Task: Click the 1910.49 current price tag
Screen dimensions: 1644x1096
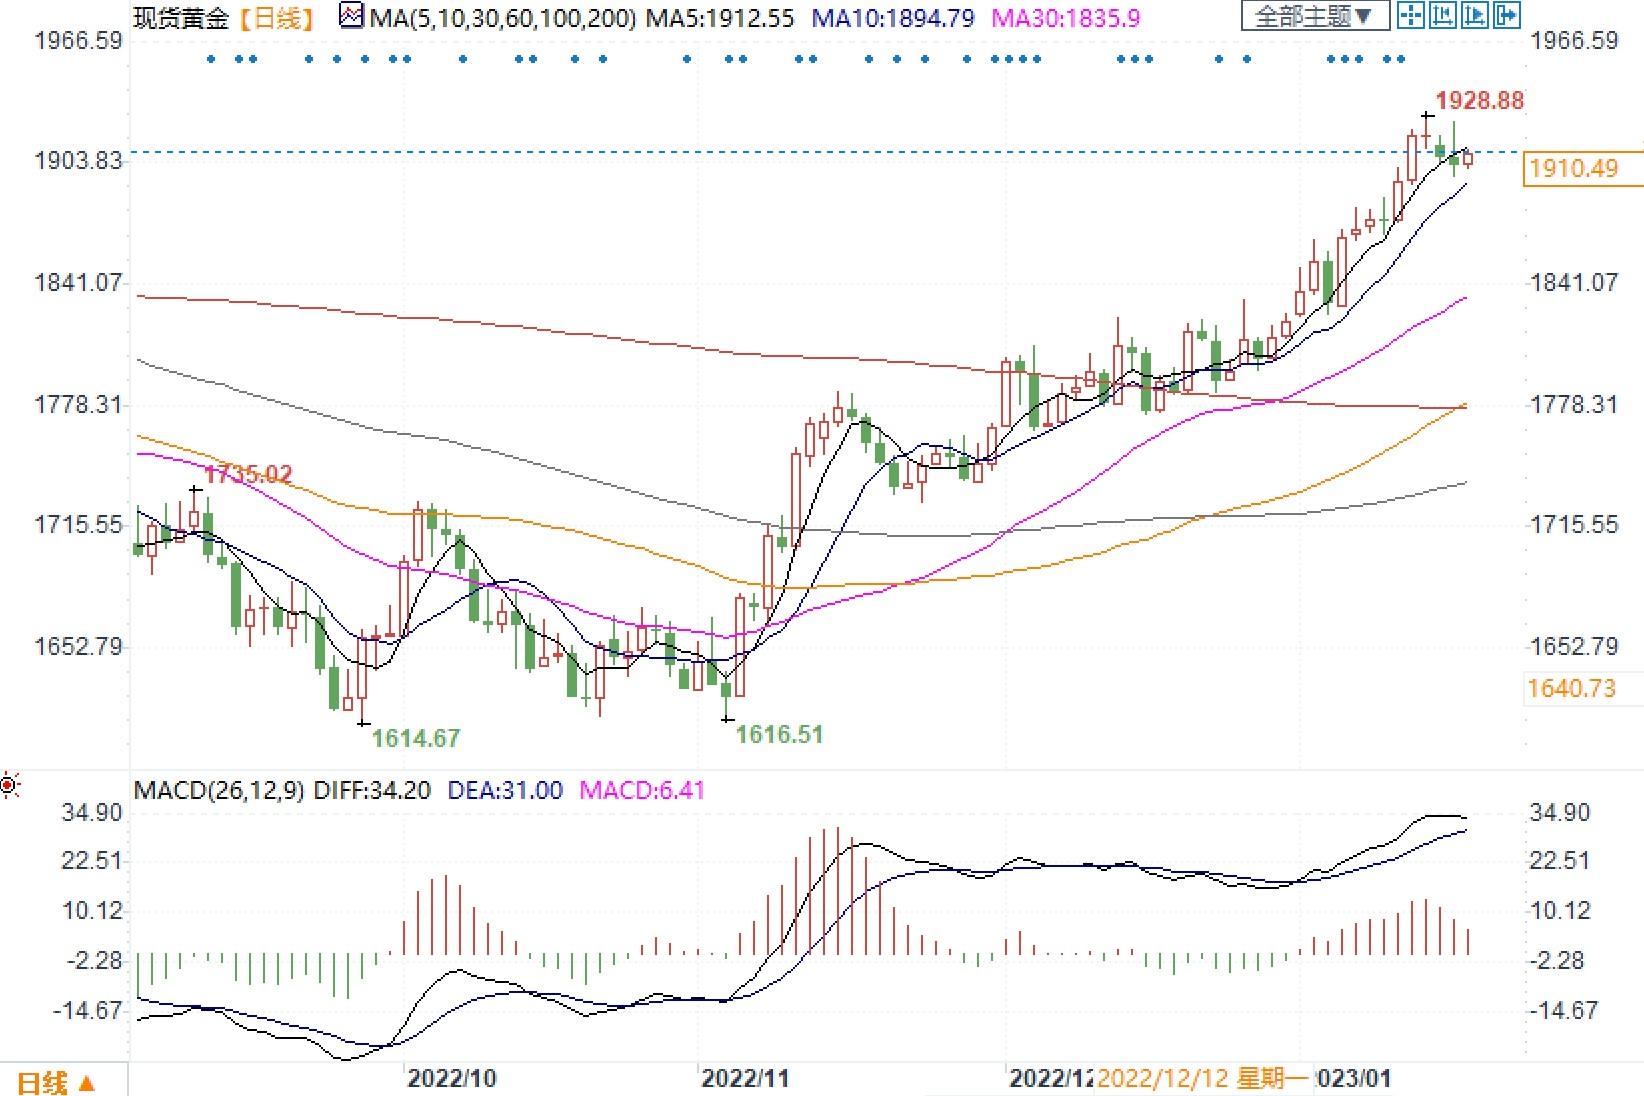Action: point(1573,168)
